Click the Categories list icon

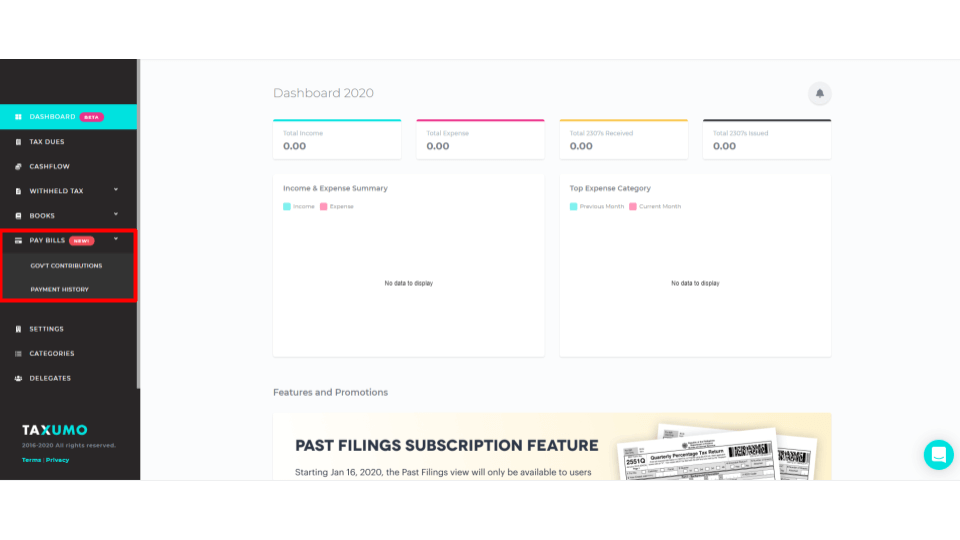(x=18, y=354)
